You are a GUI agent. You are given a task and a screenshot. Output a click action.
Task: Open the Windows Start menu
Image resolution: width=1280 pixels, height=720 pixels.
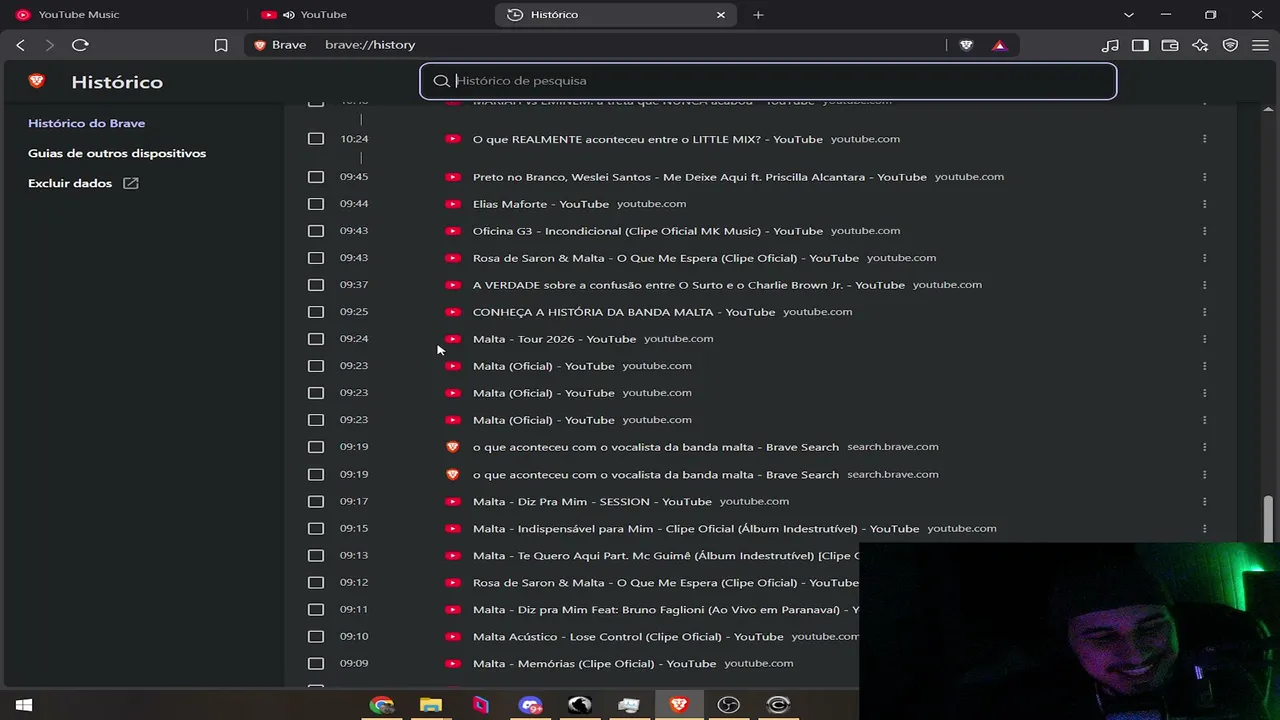click(24, 705)
